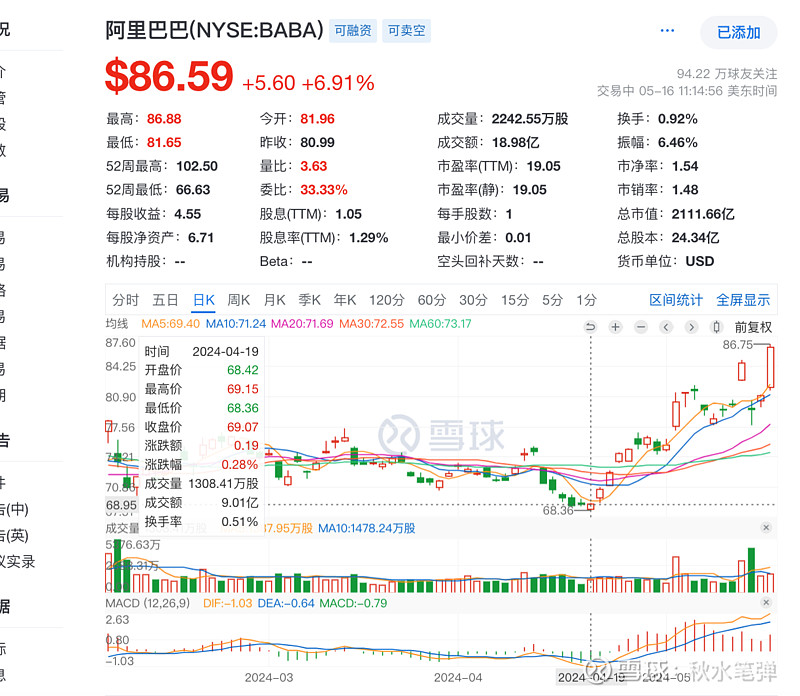Open 全屏显示 fullscreen chart view
Image resolution: width=800 pixels, height=696 pixels.
pyautogui.click(x=743, y=300)
